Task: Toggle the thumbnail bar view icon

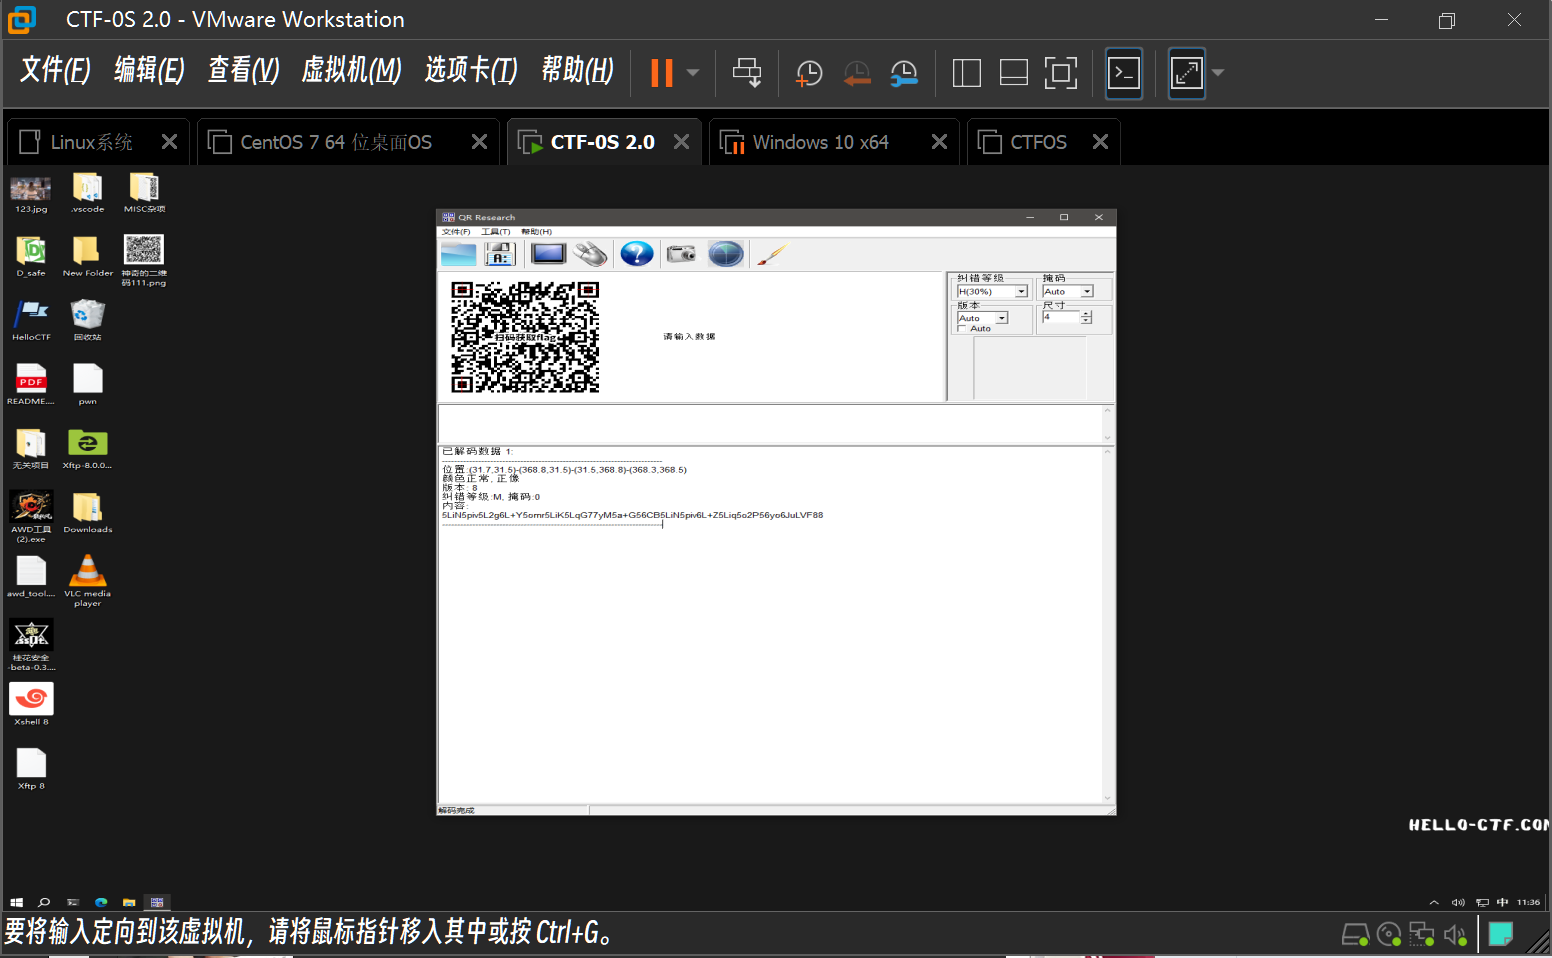Action: click(1014, 73)
